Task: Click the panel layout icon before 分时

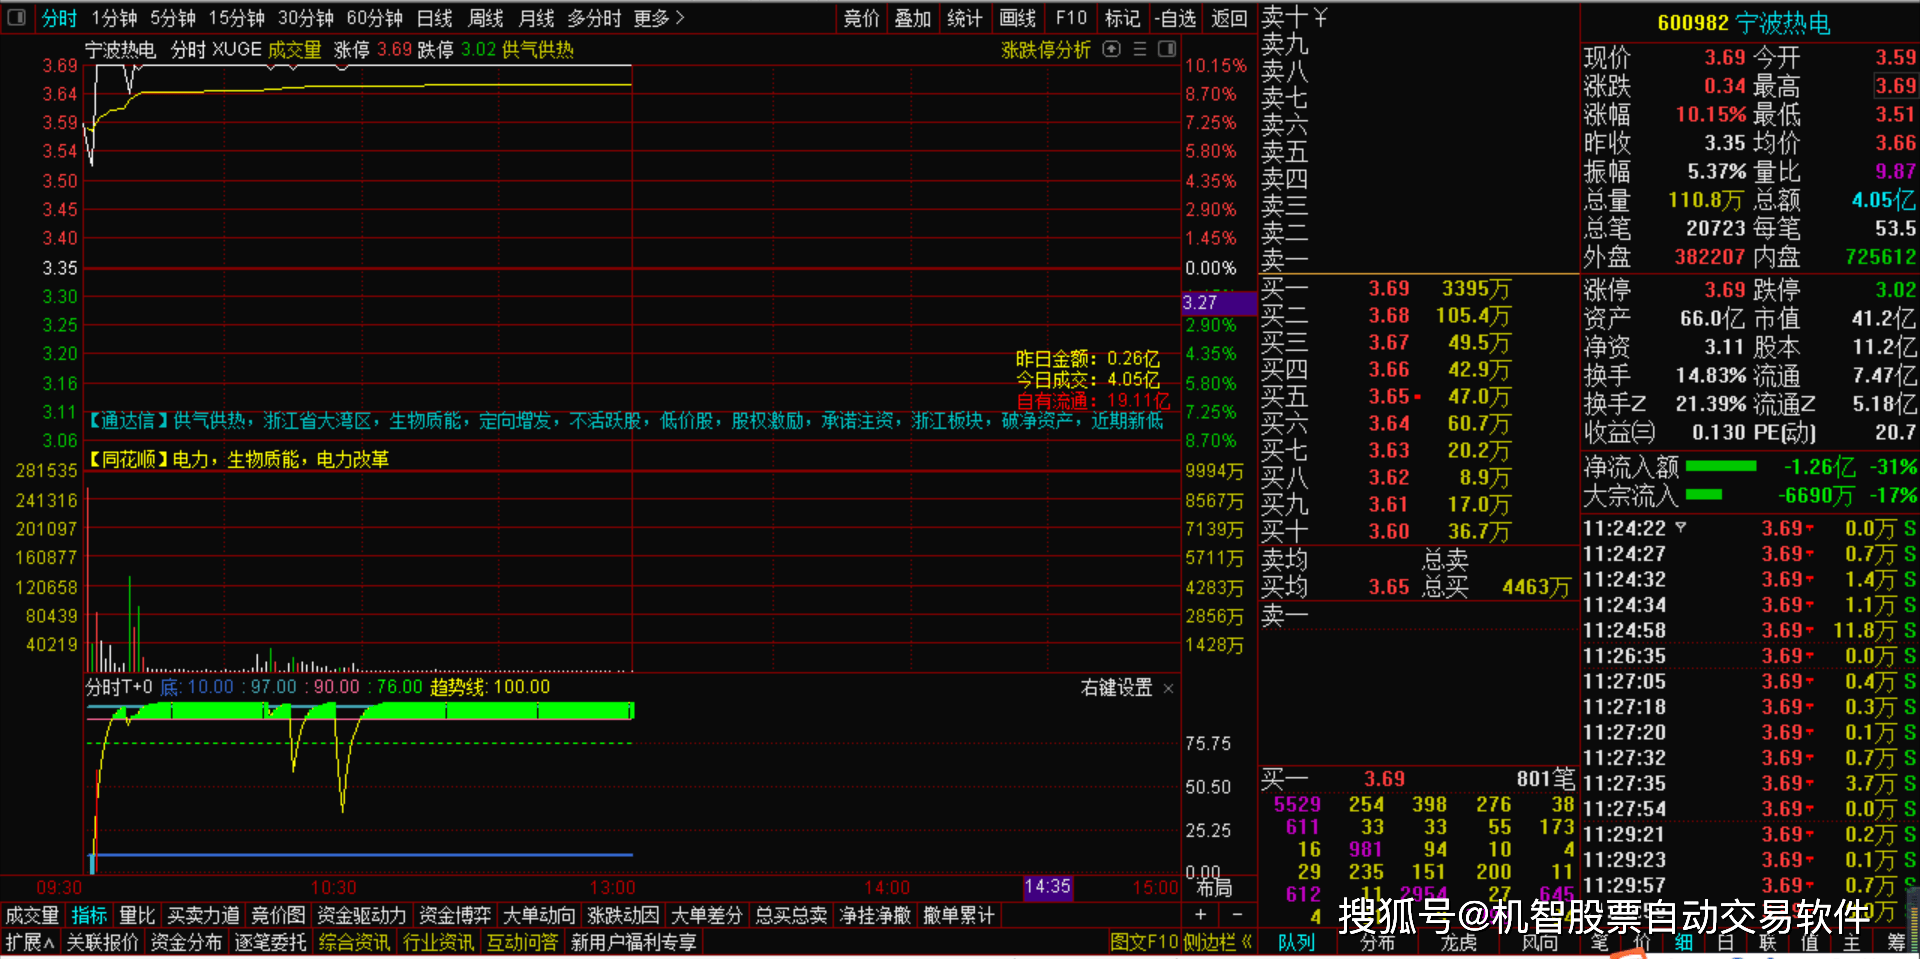Action: [x=16, y=18]
